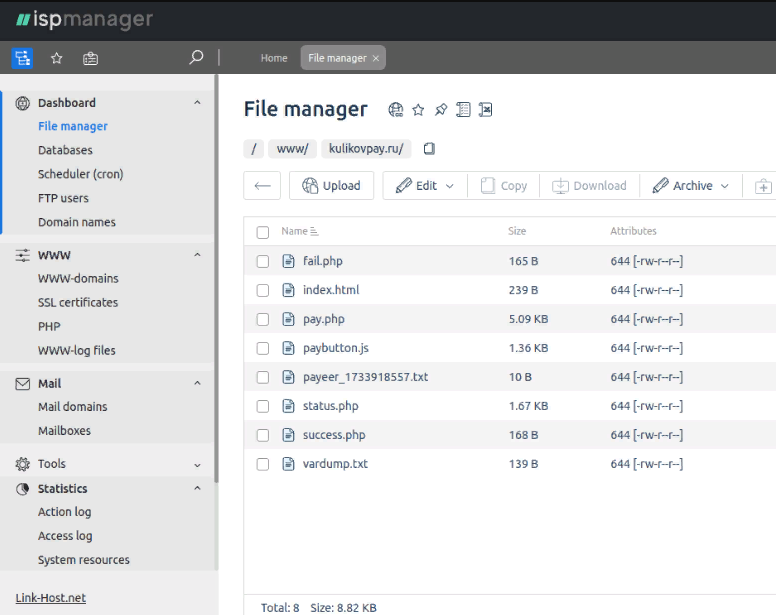
Task: Click the Tools gear icon
Action: pyautogui.click(x=22, y=464)
